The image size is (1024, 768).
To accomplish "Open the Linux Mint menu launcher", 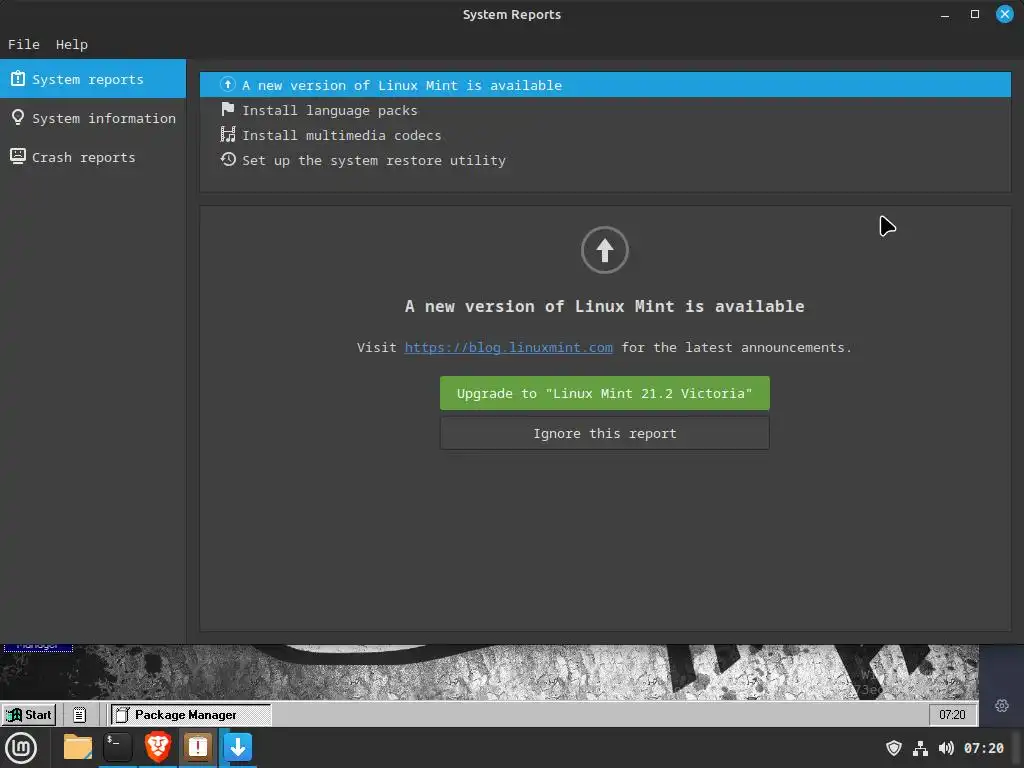I will [21, 748].
